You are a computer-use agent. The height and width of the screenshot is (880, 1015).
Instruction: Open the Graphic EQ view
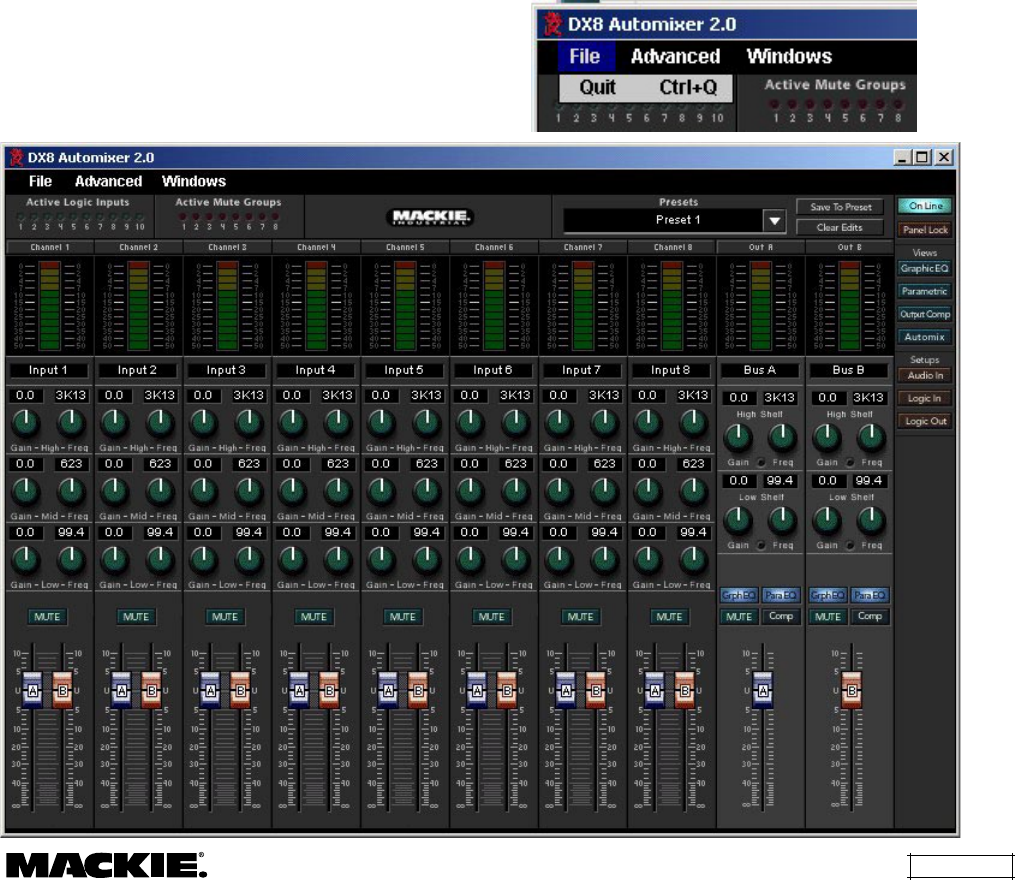click(924, 268)
